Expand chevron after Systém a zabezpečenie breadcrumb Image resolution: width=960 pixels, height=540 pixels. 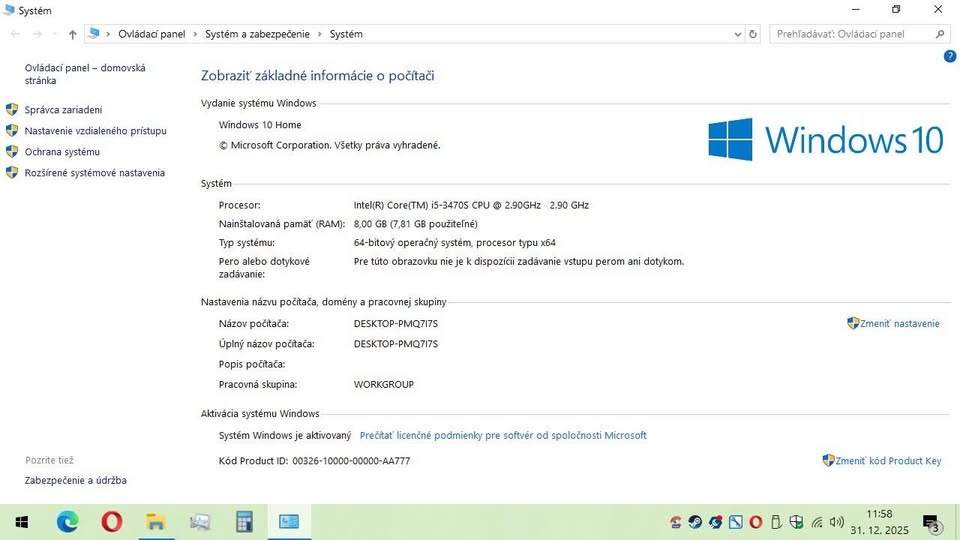pyautogui.click(x=320, y=34)
